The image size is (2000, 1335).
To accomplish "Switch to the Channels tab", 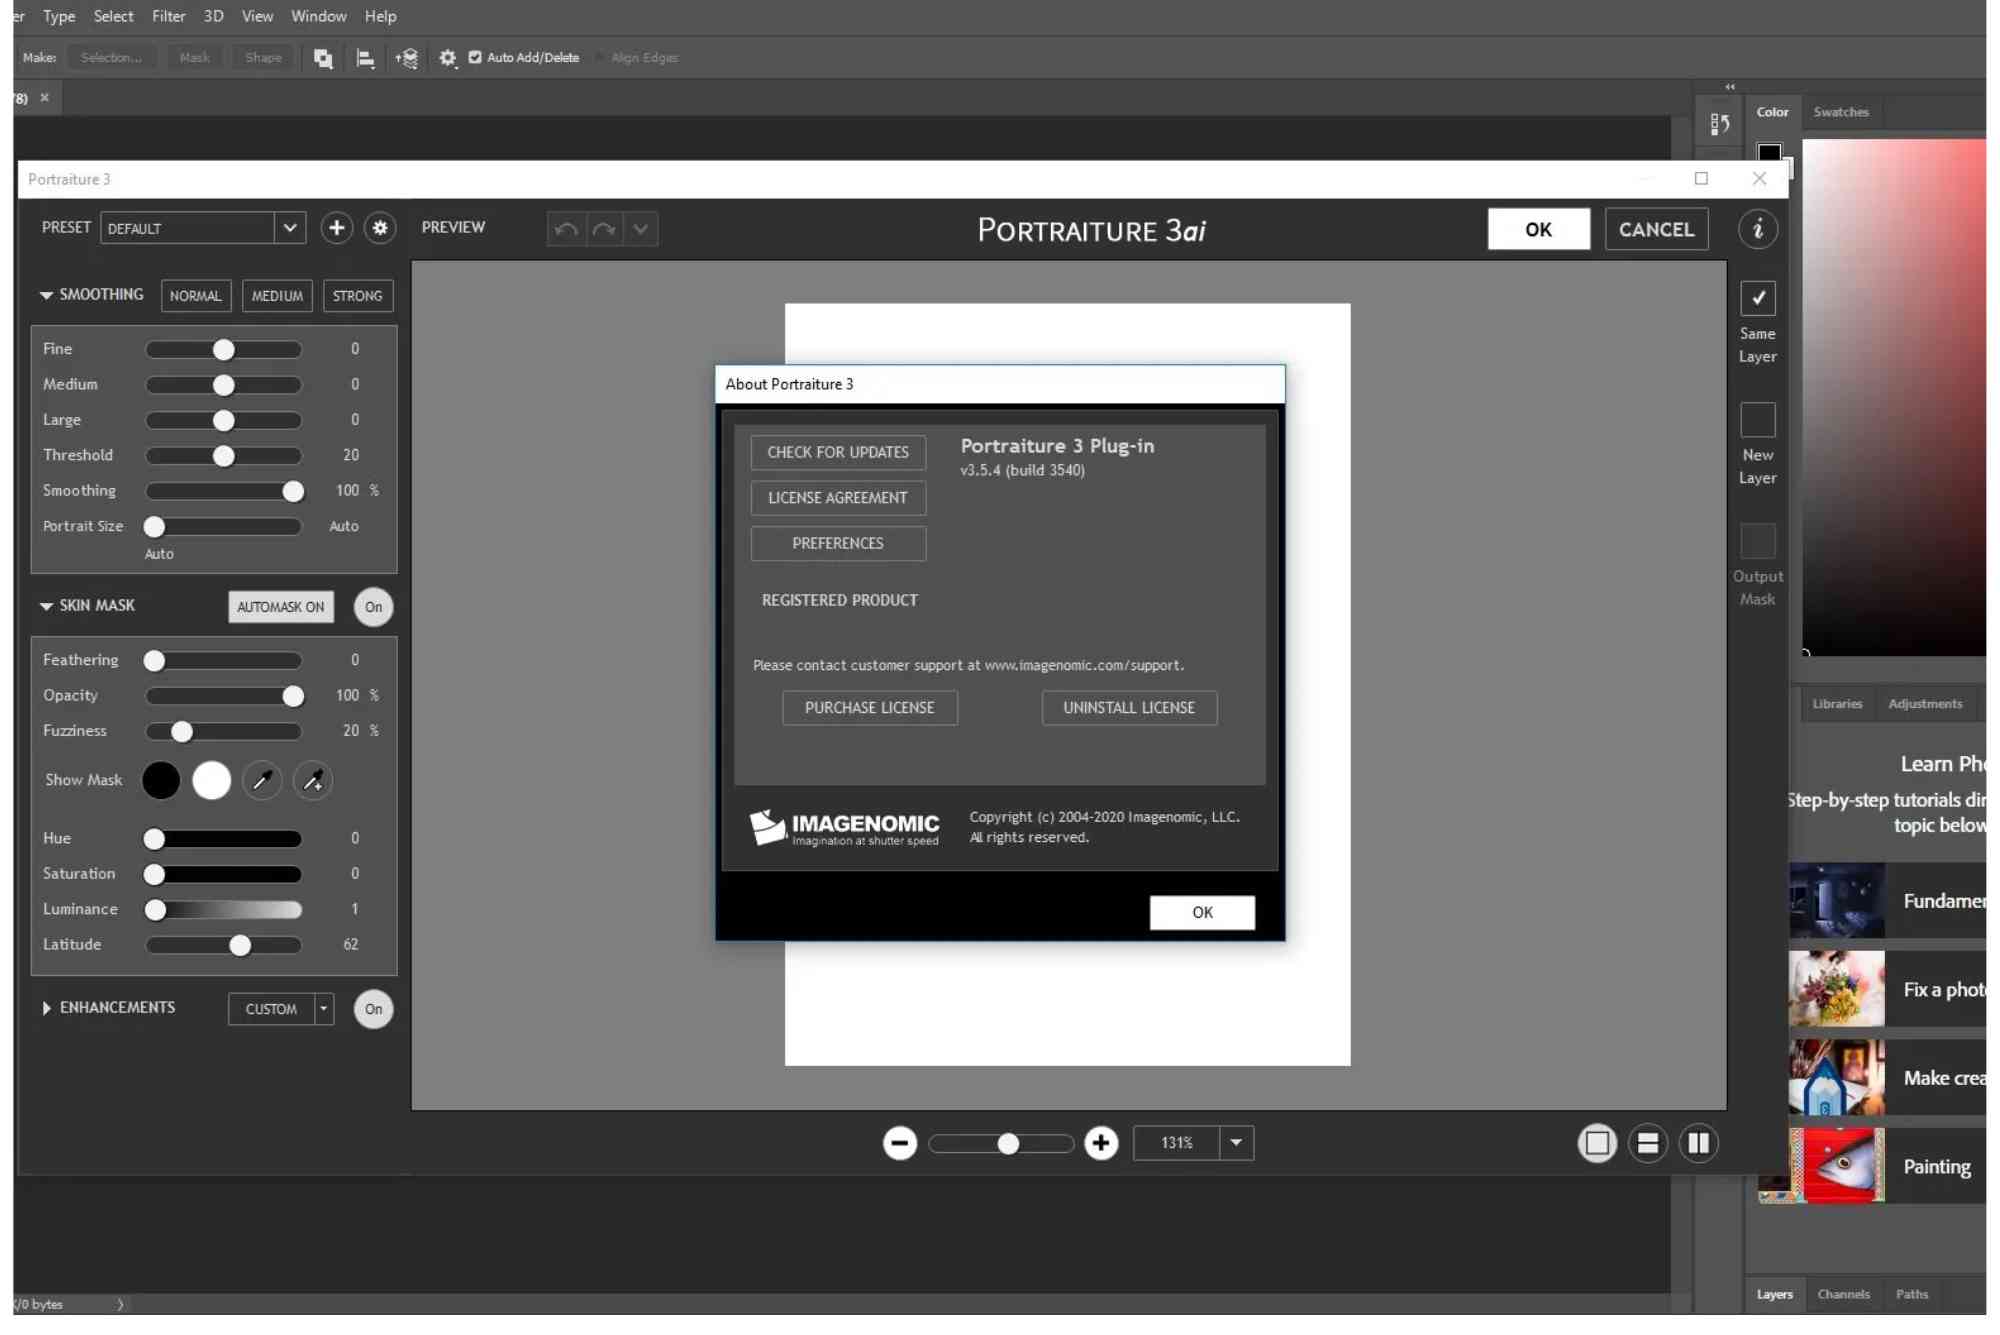I will [x=1844, y=1295].
